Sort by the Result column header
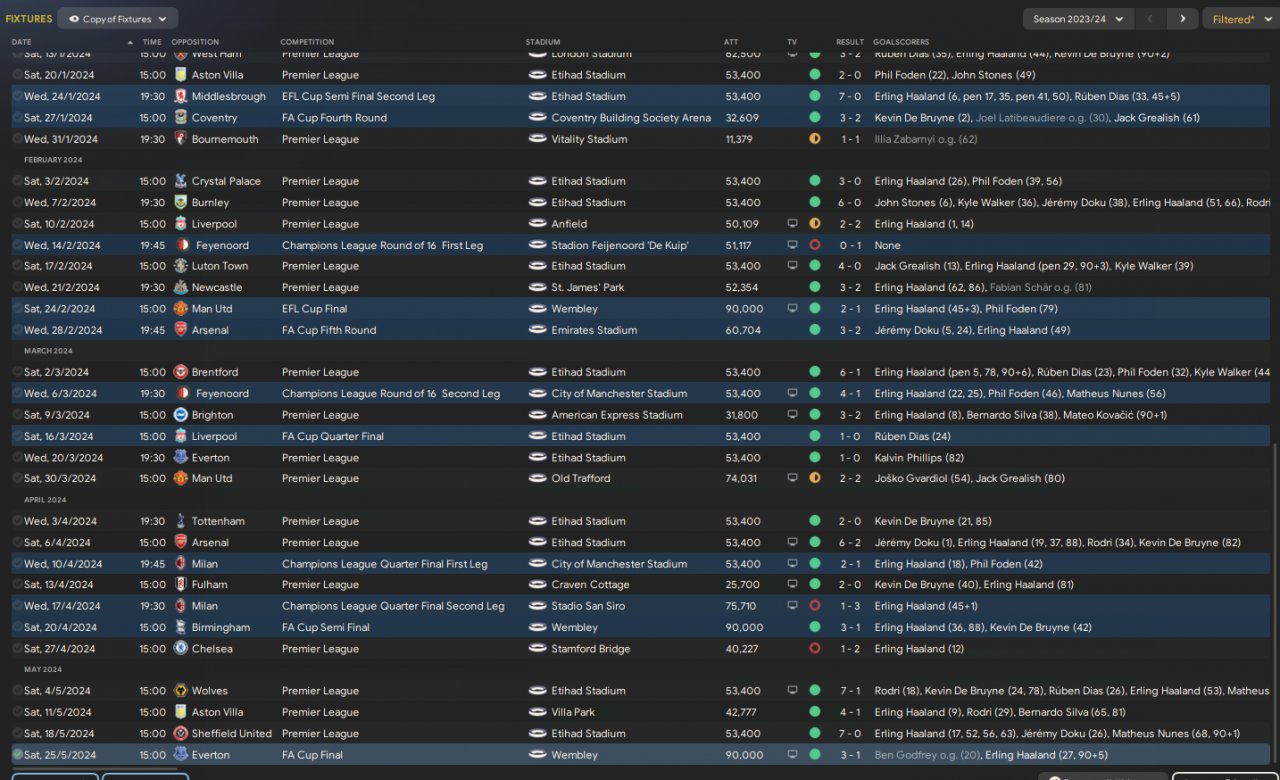The width and height of the screenshot is (1280, 780). tap(850, 42)
